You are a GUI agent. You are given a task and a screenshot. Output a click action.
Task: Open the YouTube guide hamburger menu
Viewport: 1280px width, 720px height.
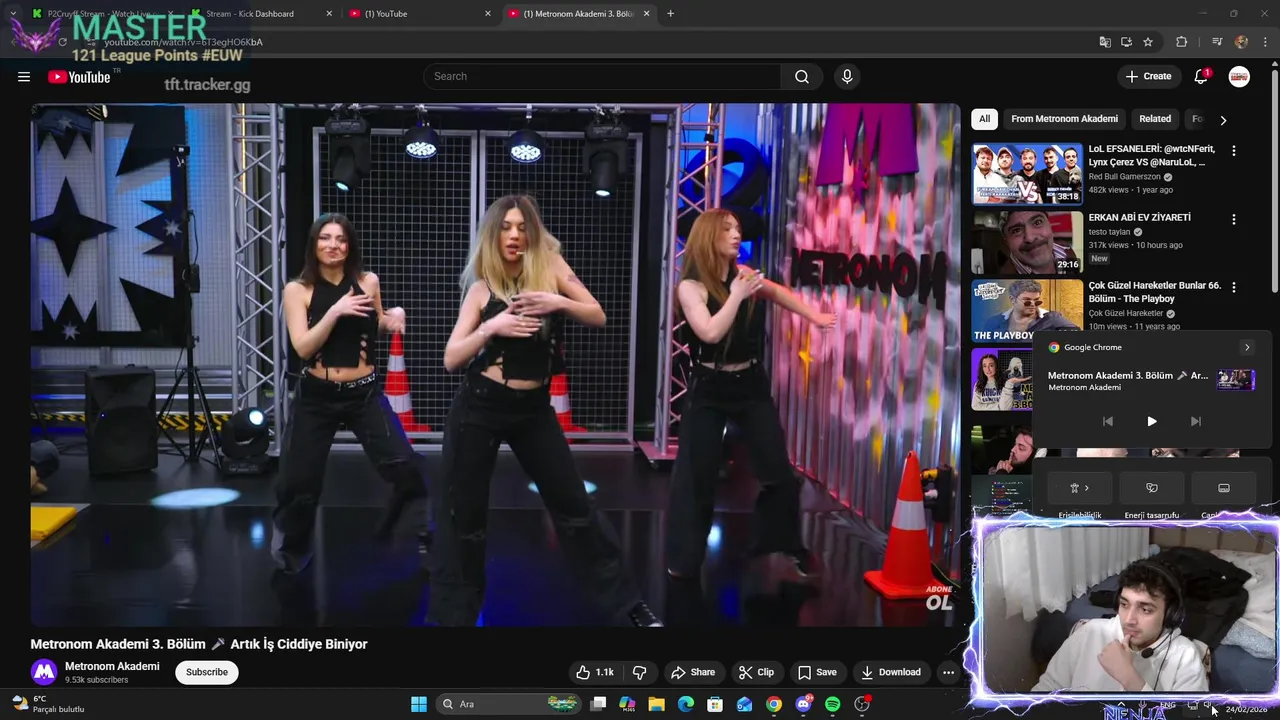point(24,77)
